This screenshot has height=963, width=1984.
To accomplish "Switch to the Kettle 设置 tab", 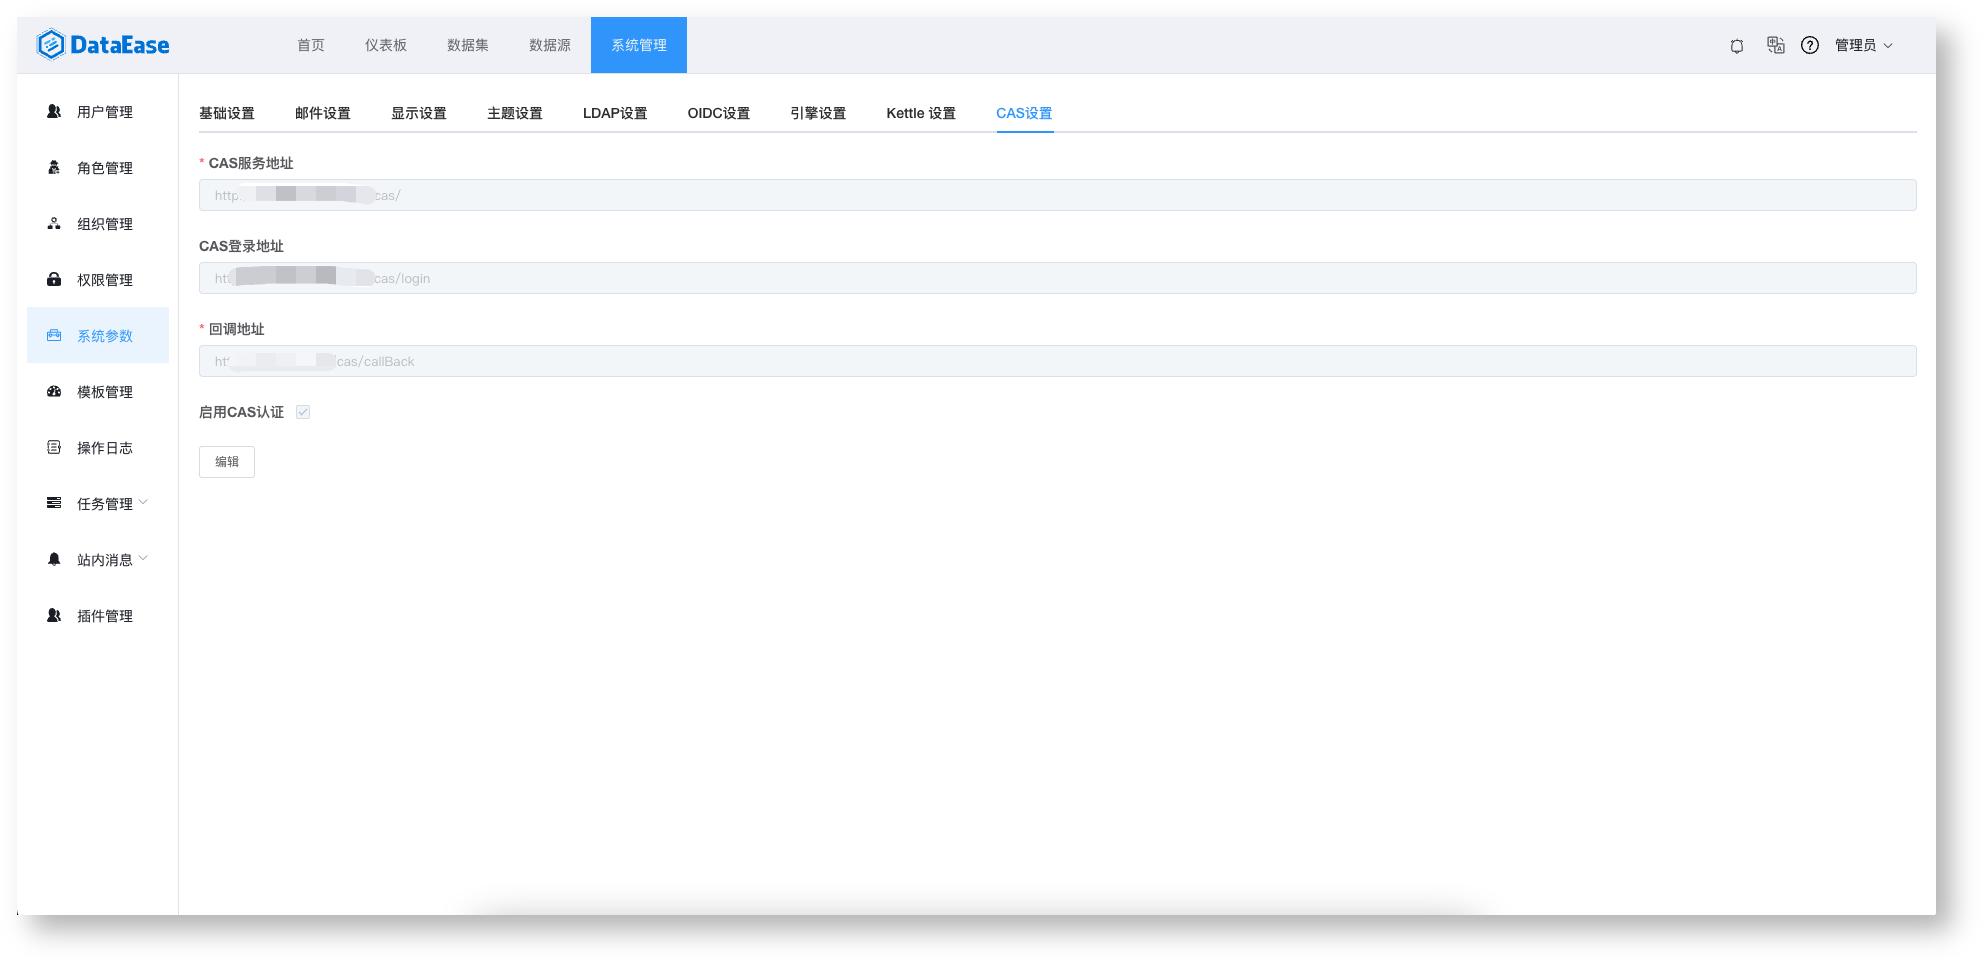I will 921,113.
